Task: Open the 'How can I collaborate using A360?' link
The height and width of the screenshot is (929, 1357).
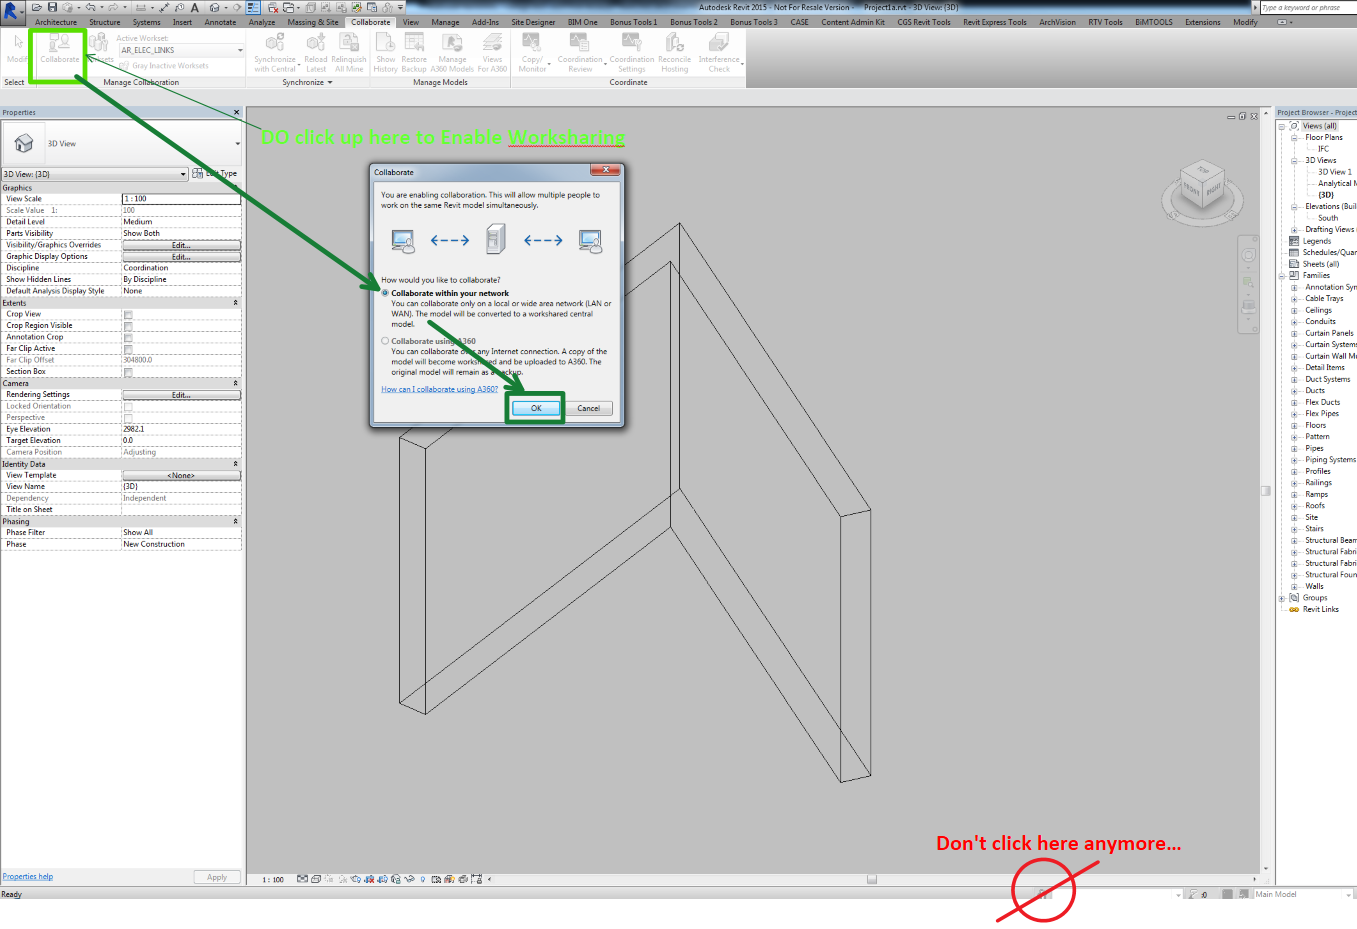Action: click(440, 389)
